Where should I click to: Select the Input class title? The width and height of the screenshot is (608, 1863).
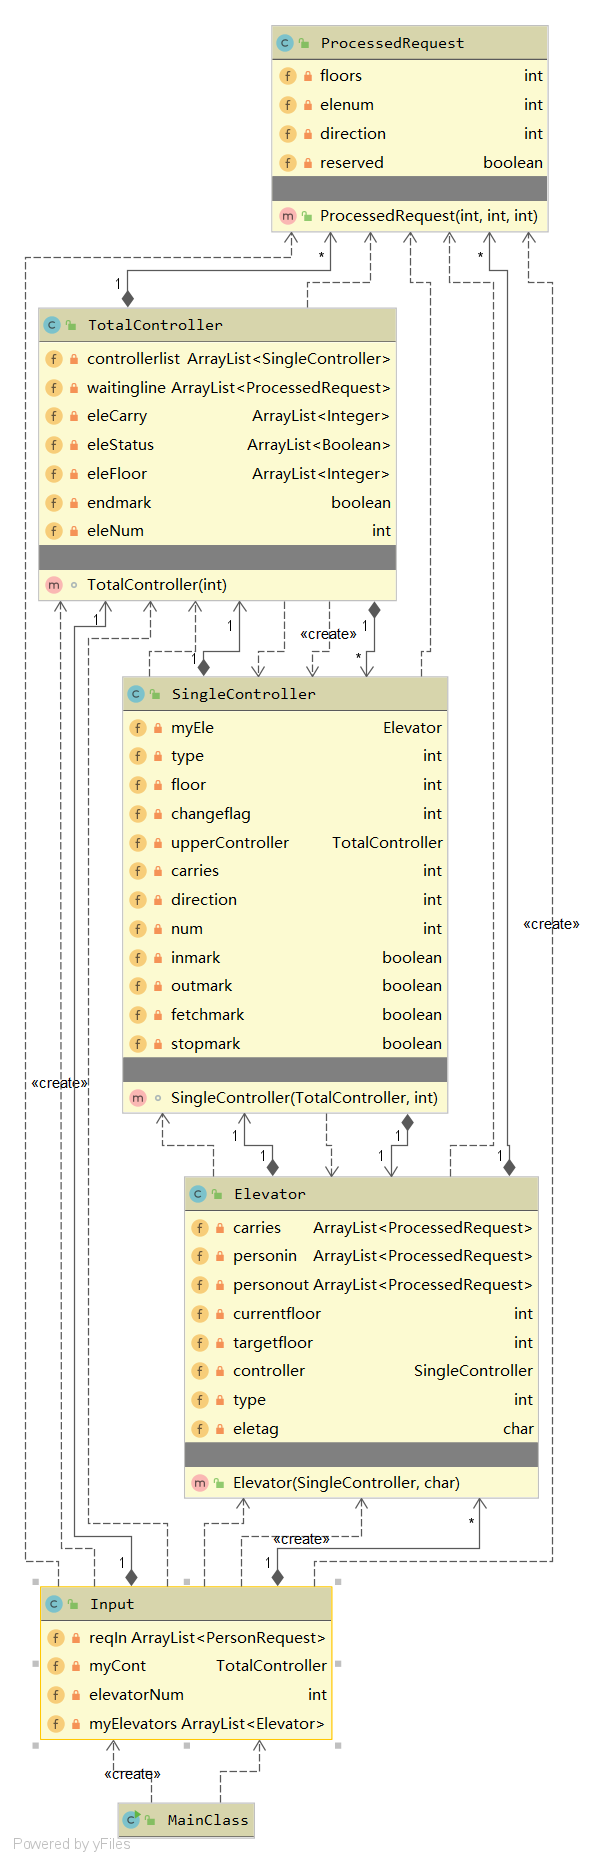point(112,1604)
